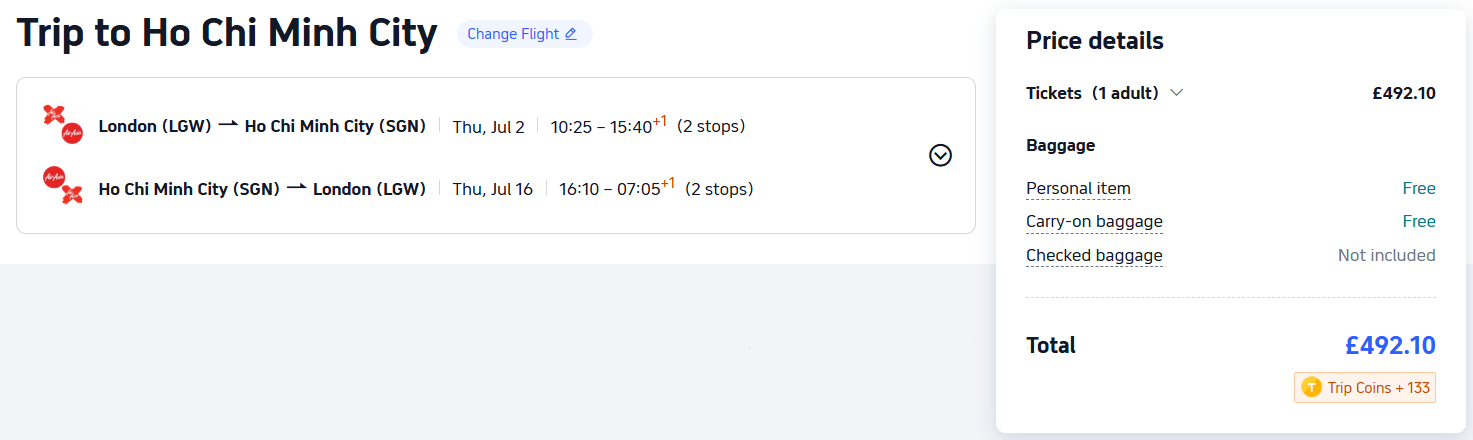1473x440 pixels.
Task: Expand the Tickets (1 adult) chevron
Action: [1177, 93]
